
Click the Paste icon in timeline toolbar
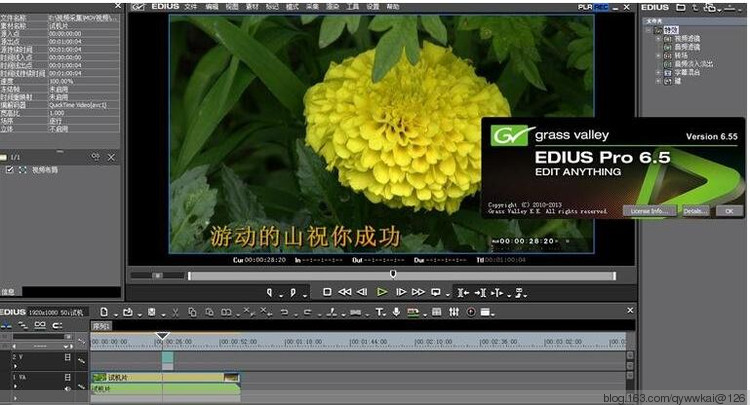[x=209, y=312]
